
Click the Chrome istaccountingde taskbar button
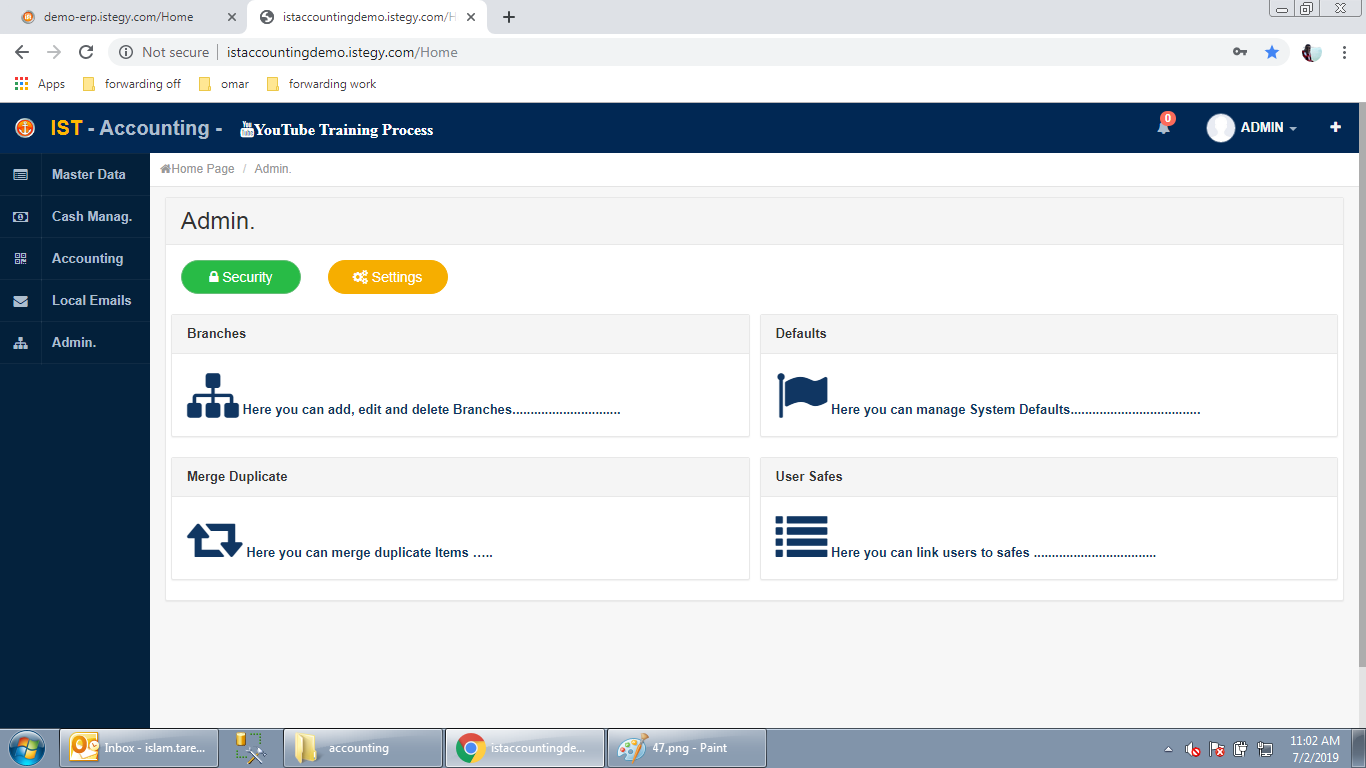pos(525,748)
